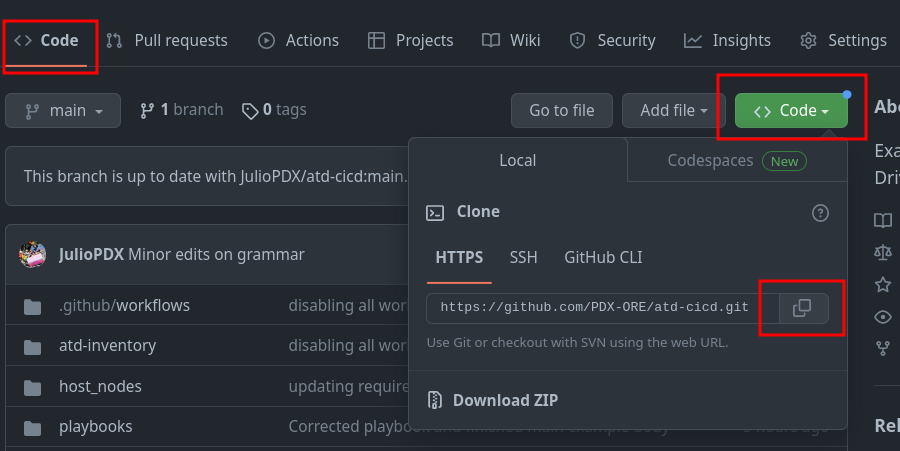Click the Projects table icon
The image size is (900, 451).
377,40
